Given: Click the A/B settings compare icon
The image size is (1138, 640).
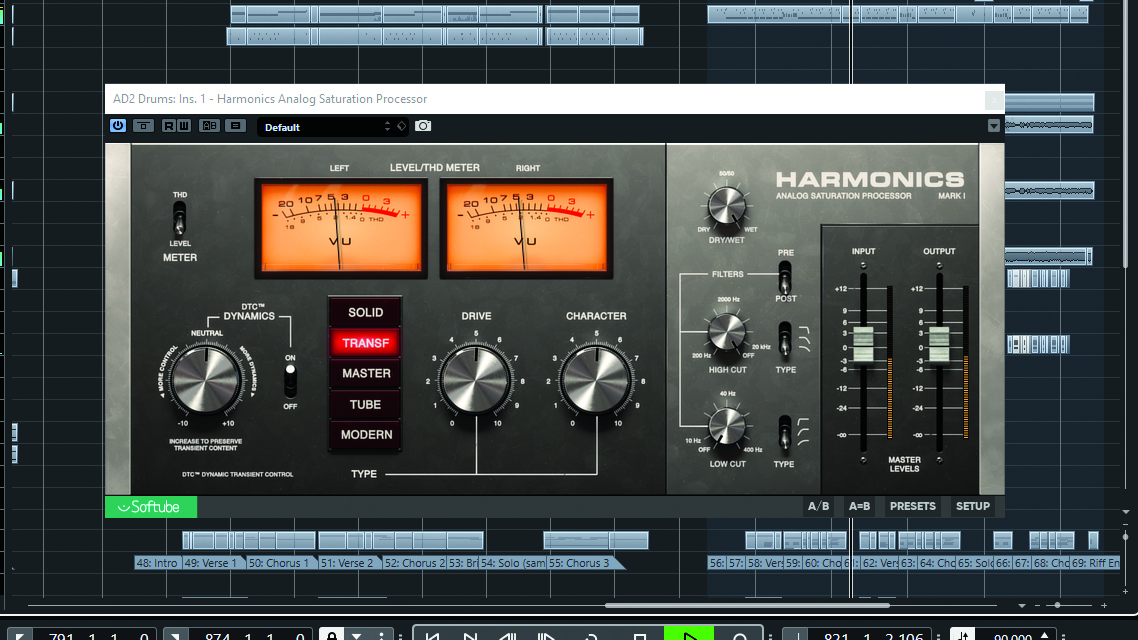Looking at the screenshot, I should pos(210,126).
